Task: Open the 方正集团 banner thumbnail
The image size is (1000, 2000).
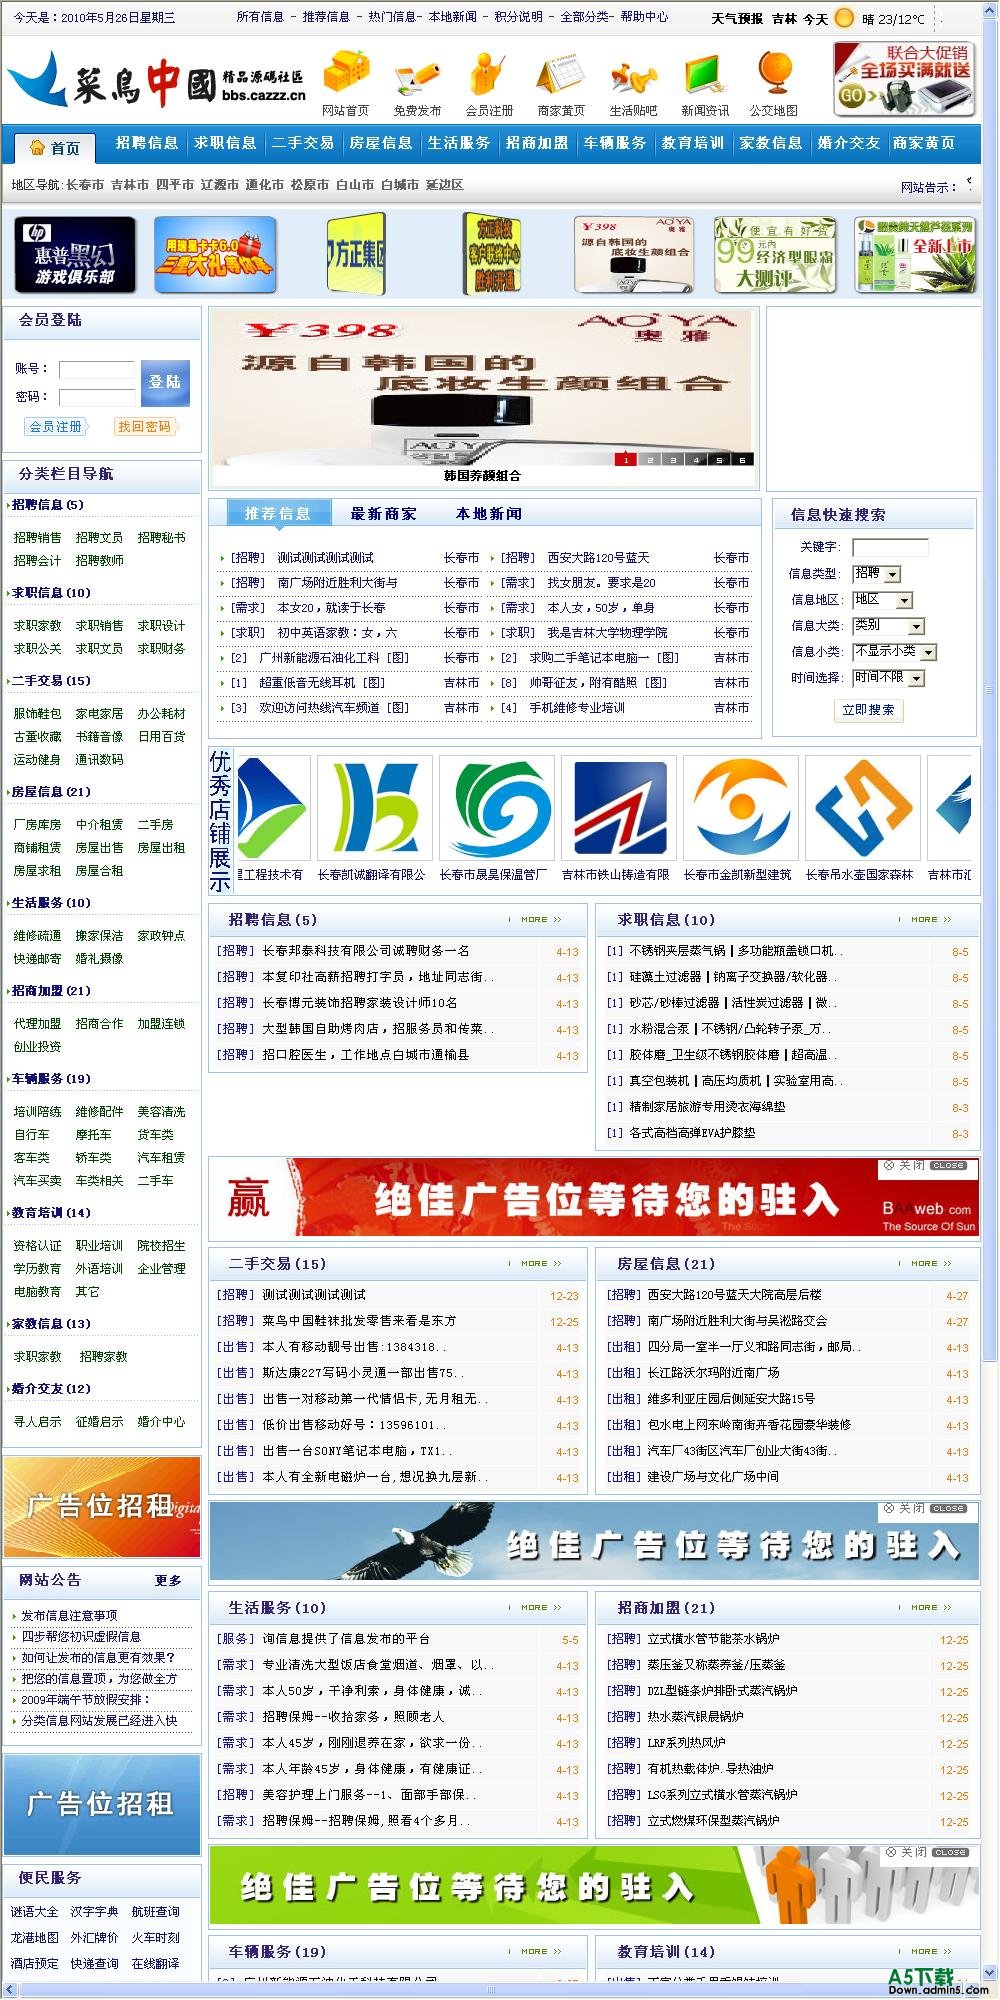Action: [x=356, y=254]
